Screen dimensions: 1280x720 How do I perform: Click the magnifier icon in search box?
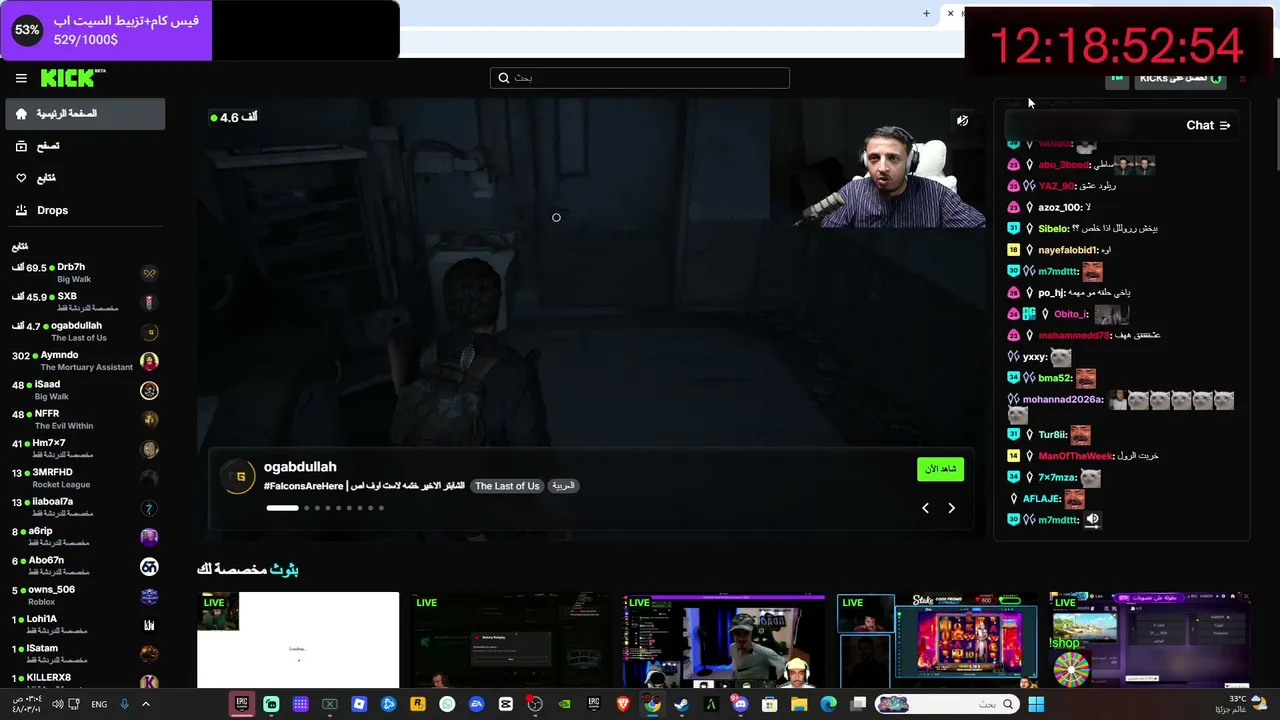tap(504, 78)
